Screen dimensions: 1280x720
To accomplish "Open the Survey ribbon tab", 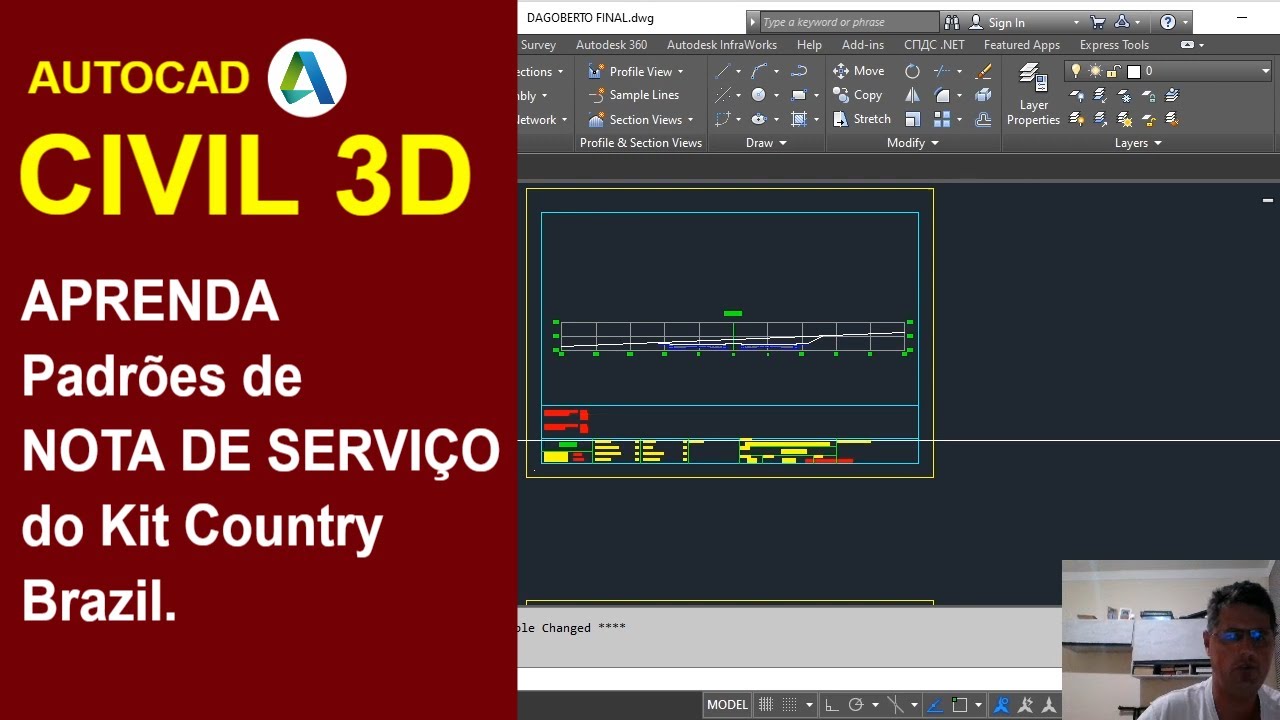I will pyautogui.click(x=538, y=45).
